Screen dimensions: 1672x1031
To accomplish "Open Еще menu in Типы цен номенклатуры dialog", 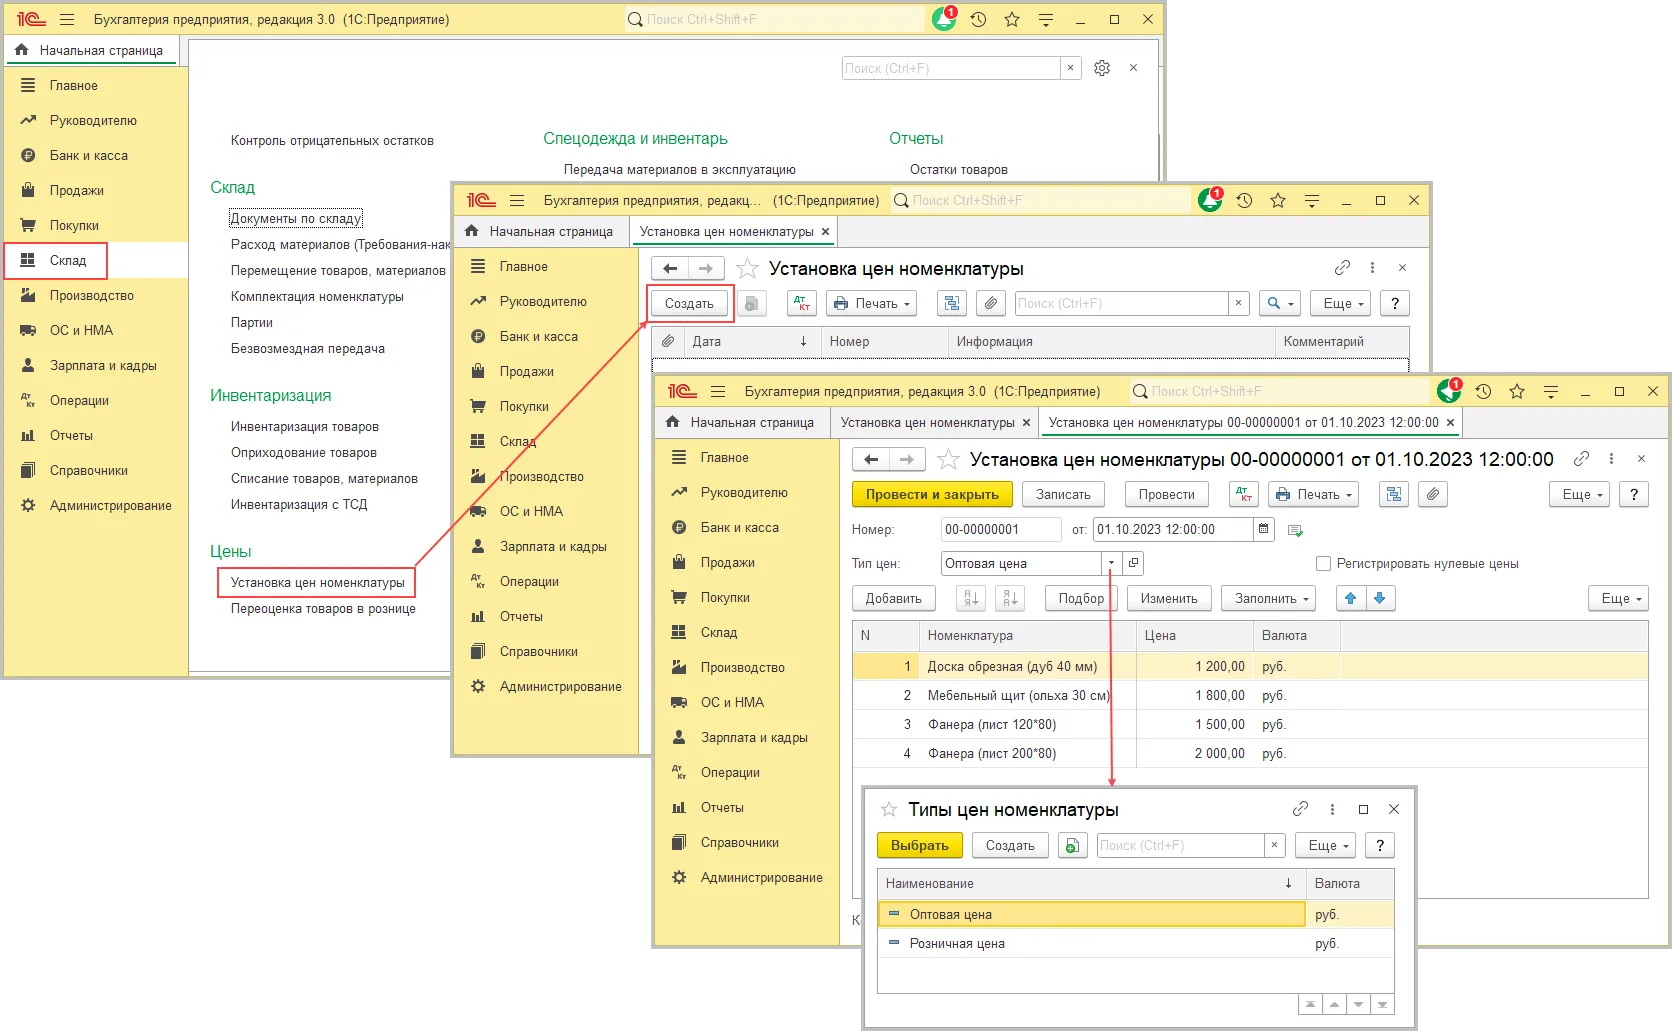I will point(1325,845).
